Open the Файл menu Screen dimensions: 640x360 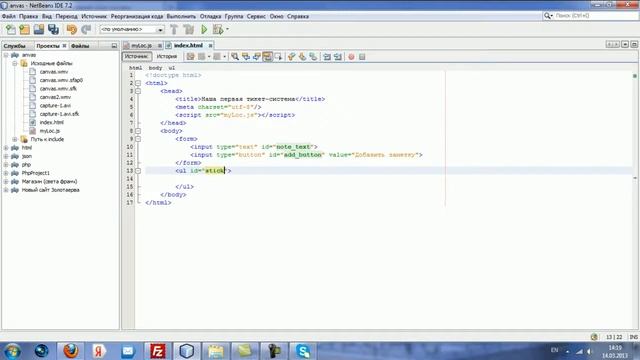coord(9,16)
